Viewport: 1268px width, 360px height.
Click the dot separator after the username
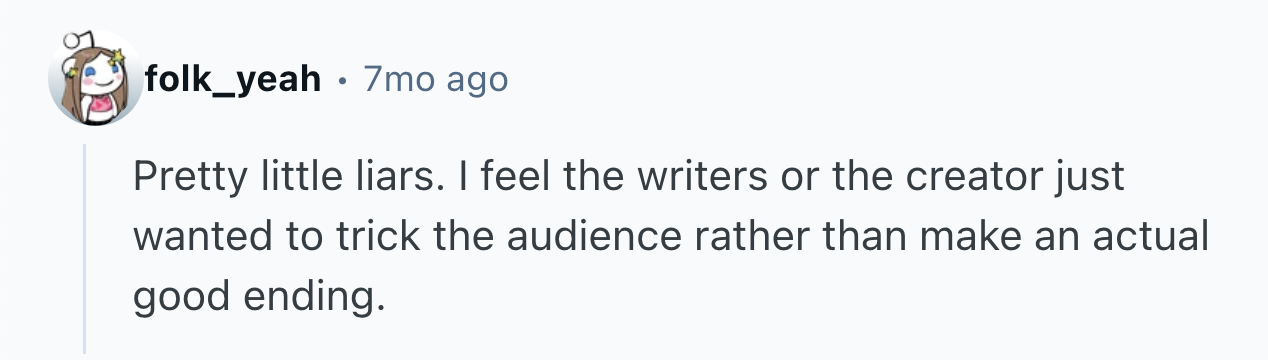(x=341, y=78)
